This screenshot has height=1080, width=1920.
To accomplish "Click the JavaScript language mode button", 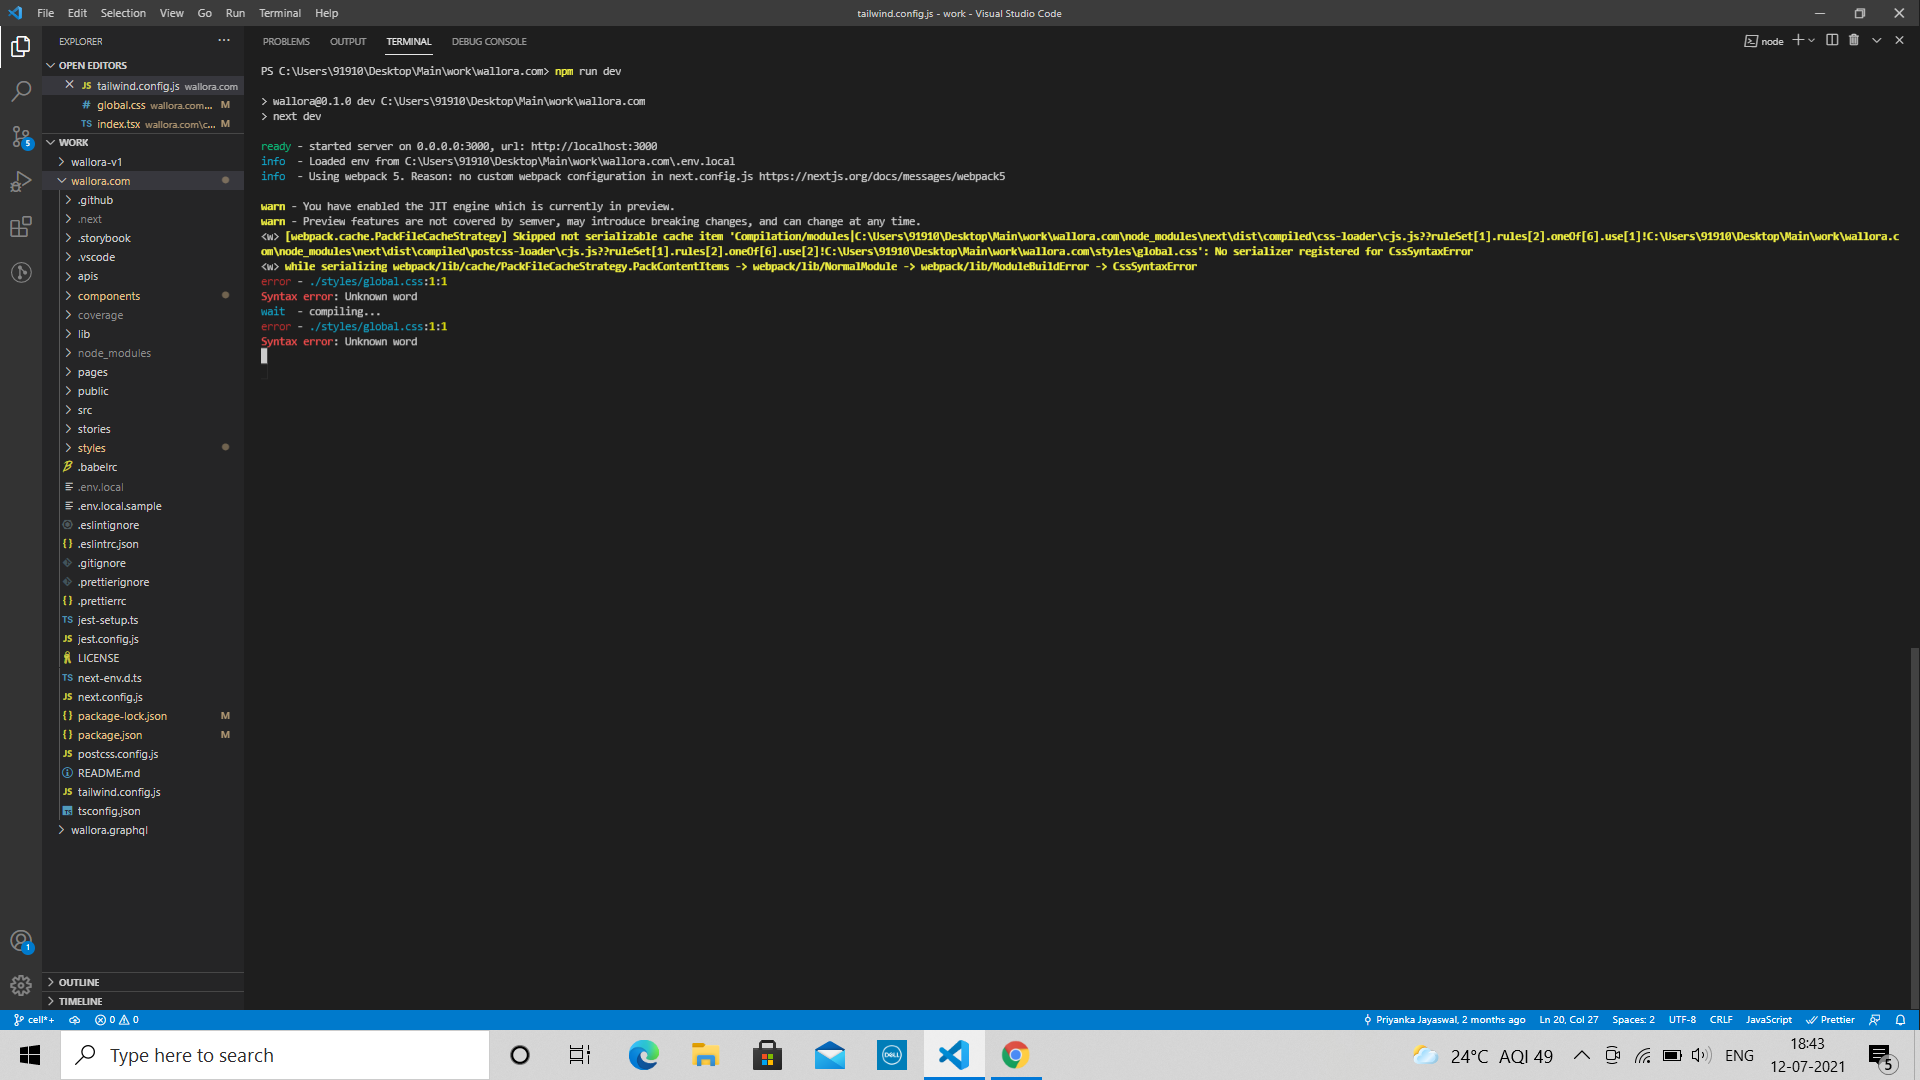I will coord(1768,1020).
